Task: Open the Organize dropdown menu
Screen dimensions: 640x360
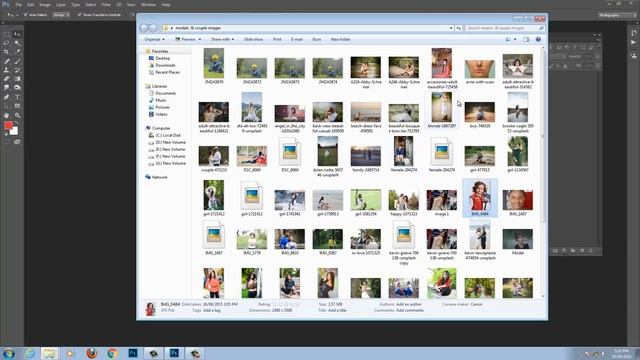Action: point(154,39)
